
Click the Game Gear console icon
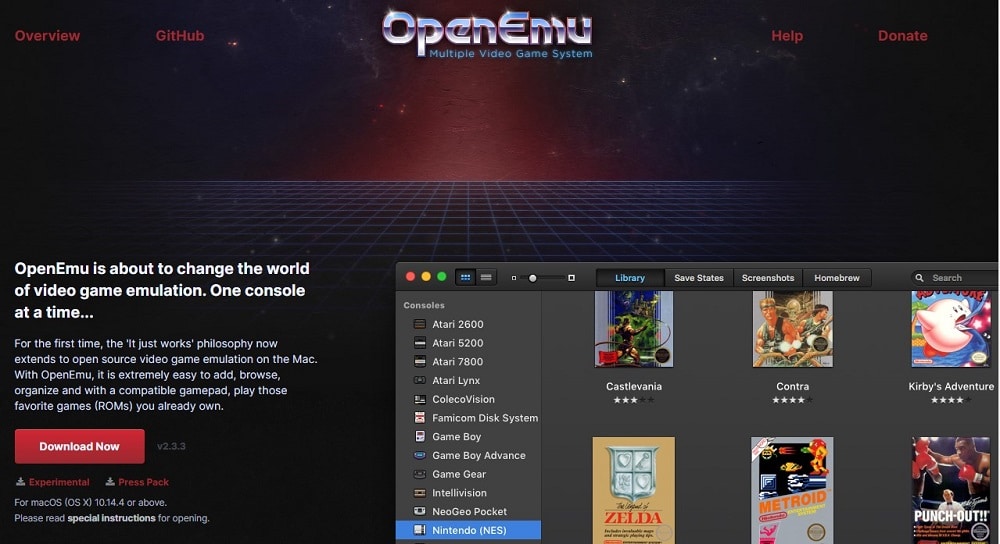coord(420,474)
